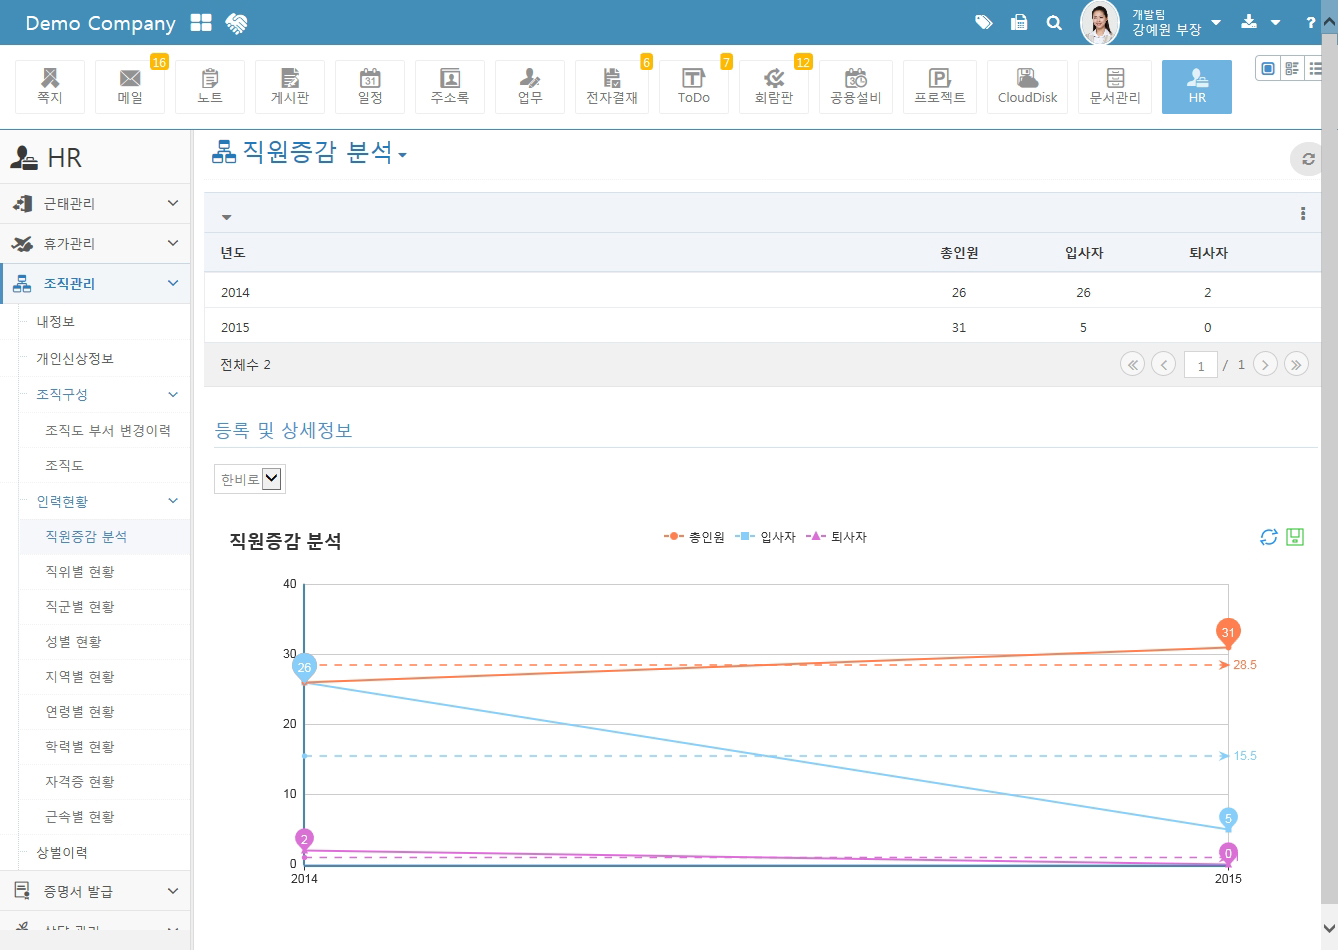Open the 직원증감 분석 title dropdown
Viewport: 1338px width, 950px height.
coord(402,155)
